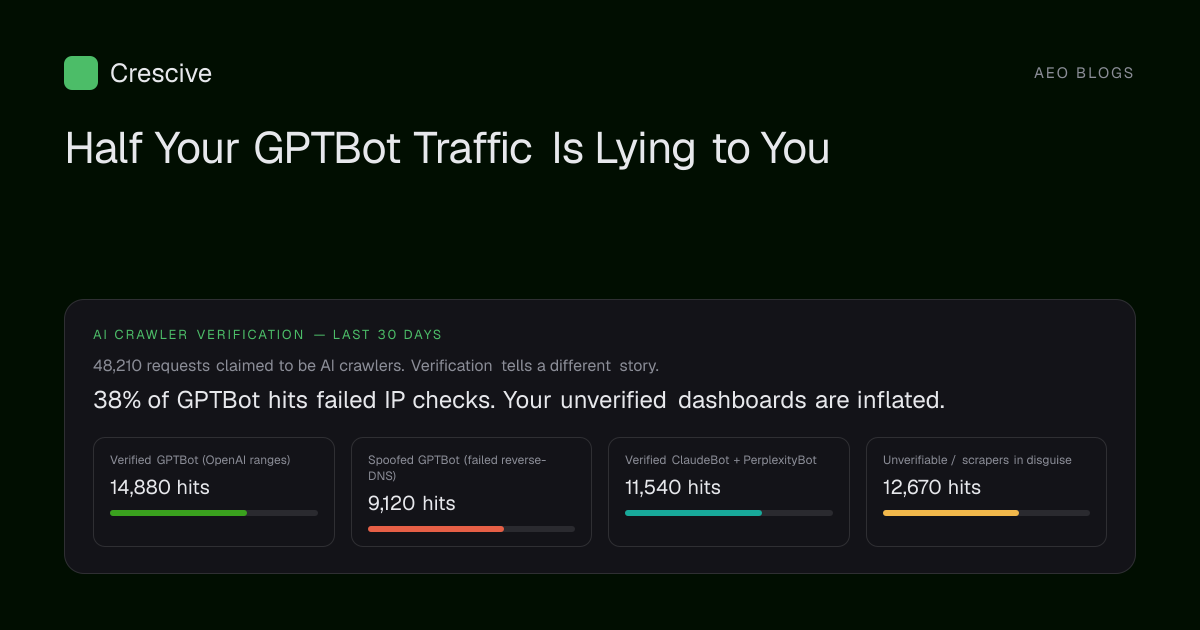Open the Unverifiable scrapers in disguise card
Screen dimensions: 1200x630
tap(986, 492)
